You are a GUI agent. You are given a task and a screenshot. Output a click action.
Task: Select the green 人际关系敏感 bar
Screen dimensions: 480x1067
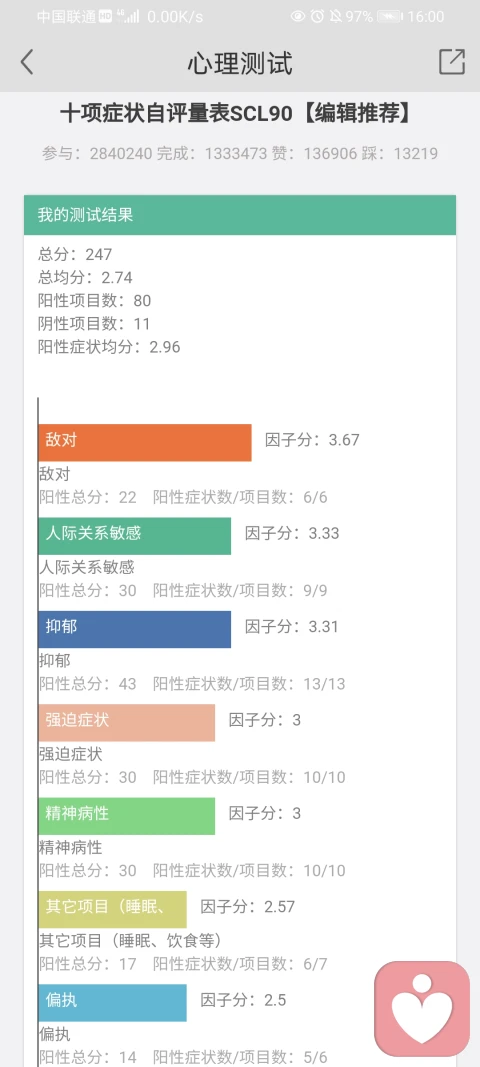coord(135,536)
